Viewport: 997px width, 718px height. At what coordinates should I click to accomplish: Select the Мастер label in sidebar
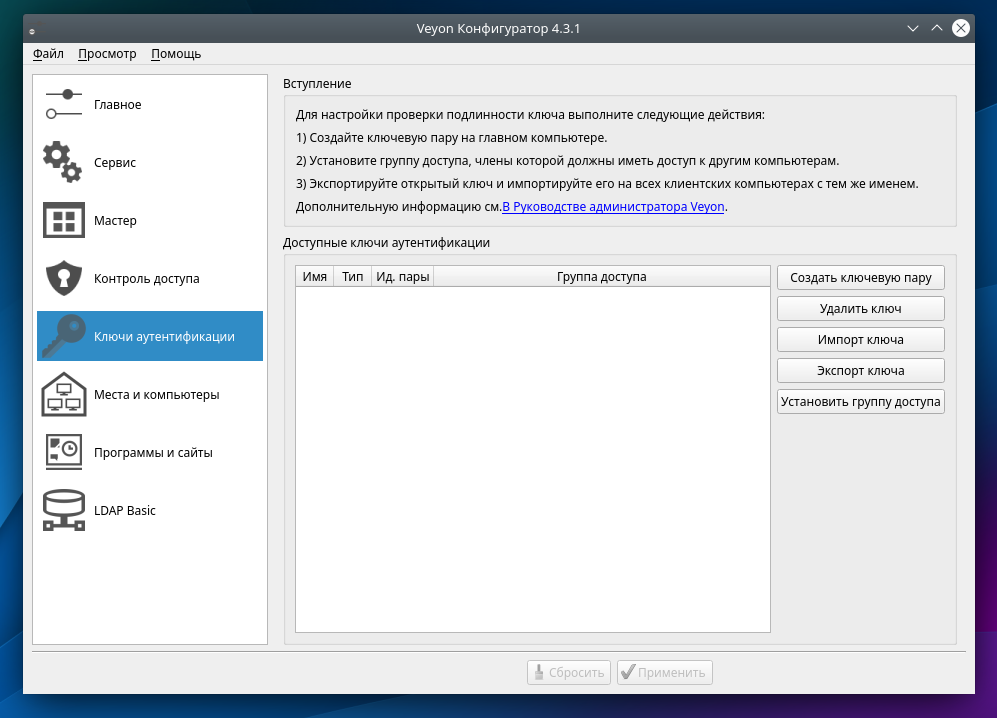[x=115, y=220]
